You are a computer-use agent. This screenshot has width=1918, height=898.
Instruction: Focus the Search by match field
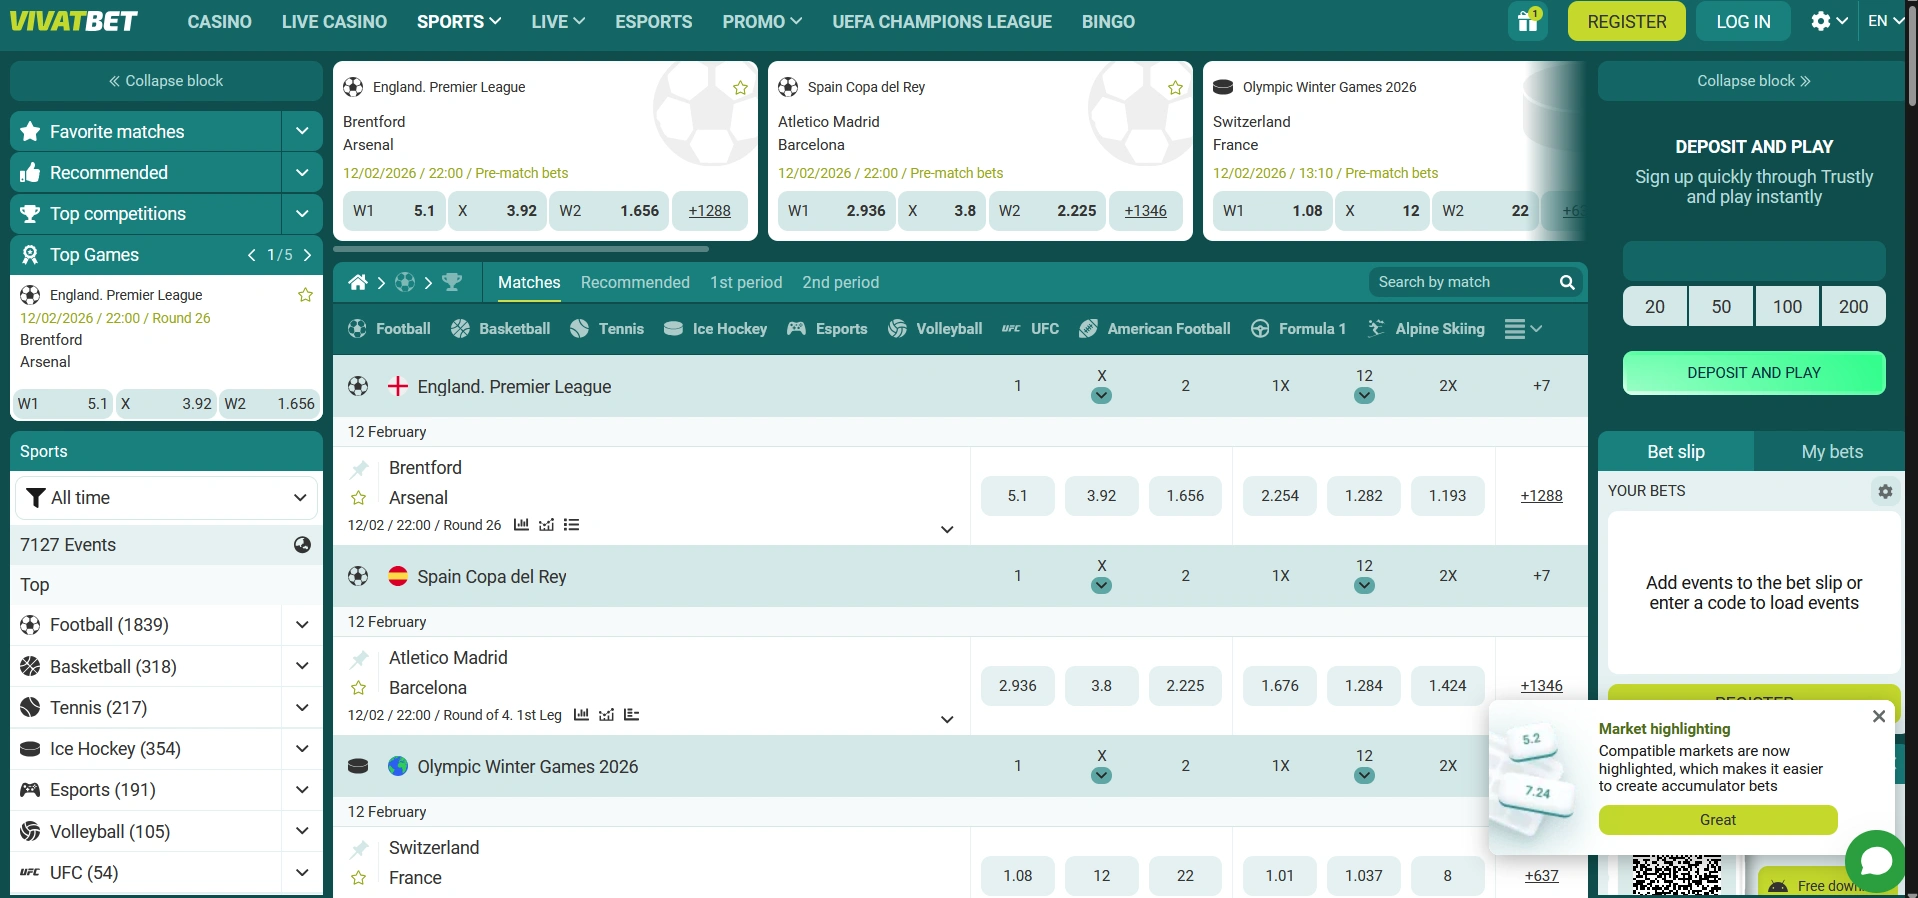pyautogui.click(x=1462, y=283)
